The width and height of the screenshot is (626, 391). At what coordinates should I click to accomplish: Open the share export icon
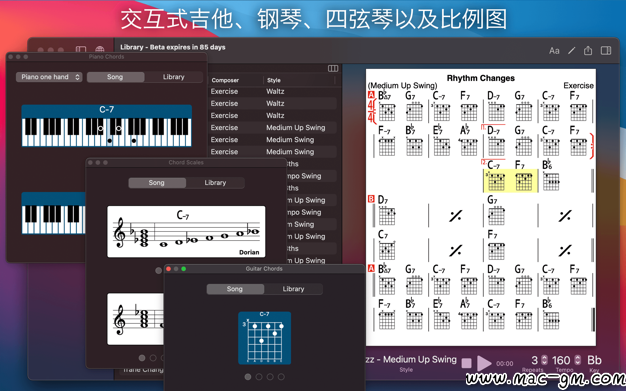588,50
